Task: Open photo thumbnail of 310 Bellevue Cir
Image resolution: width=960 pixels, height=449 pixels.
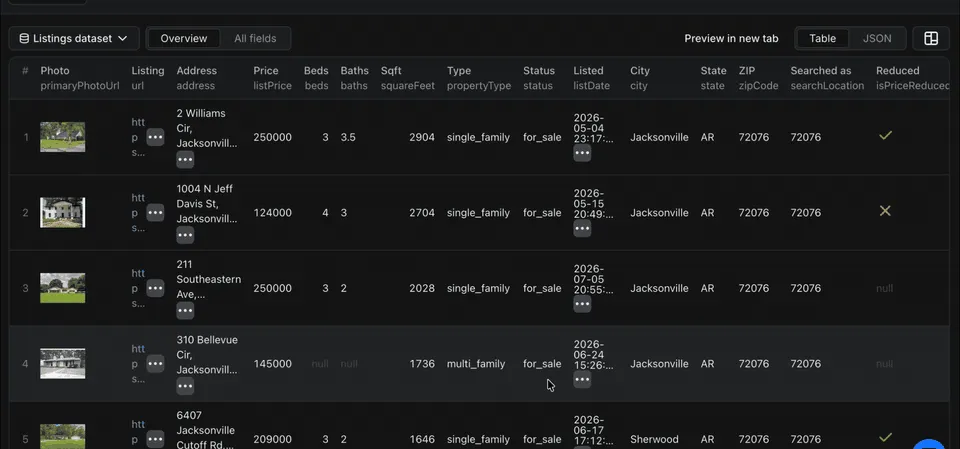Action: (62, 364)
